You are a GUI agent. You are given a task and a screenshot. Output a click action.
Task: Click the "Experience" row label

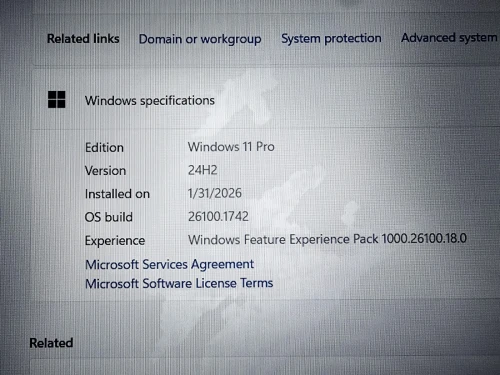click(115, 241)
